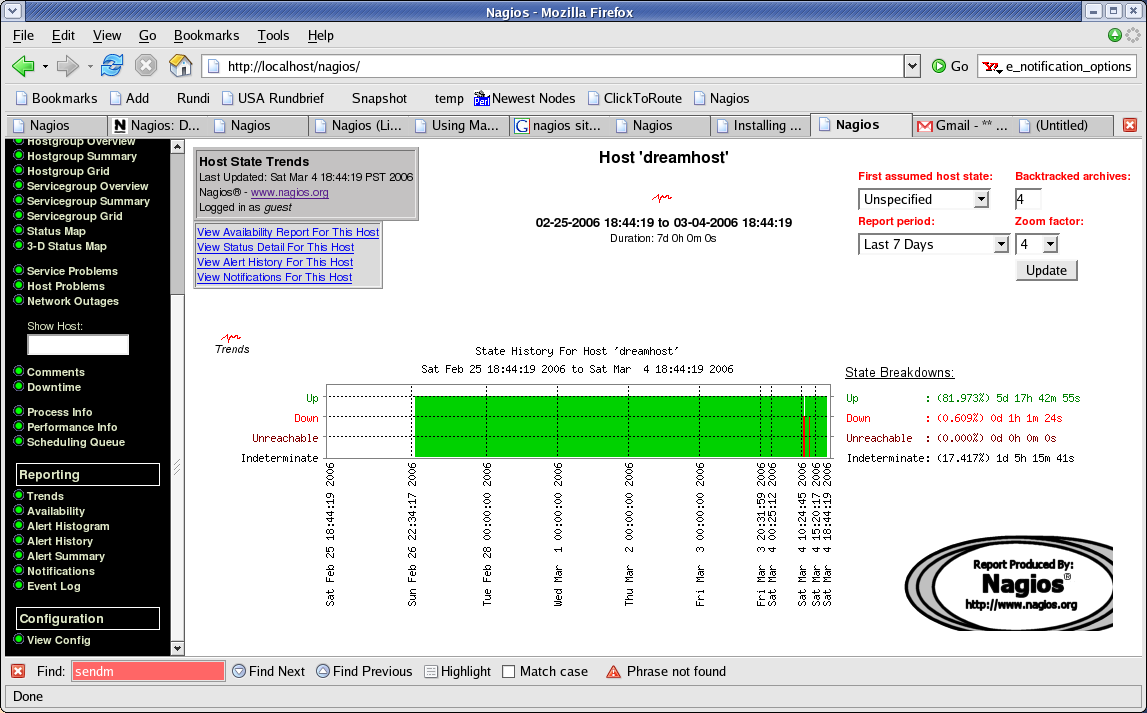Viewport: 1147px width, 713px height.
Task: Open the View menu
Action: (107, 35)
